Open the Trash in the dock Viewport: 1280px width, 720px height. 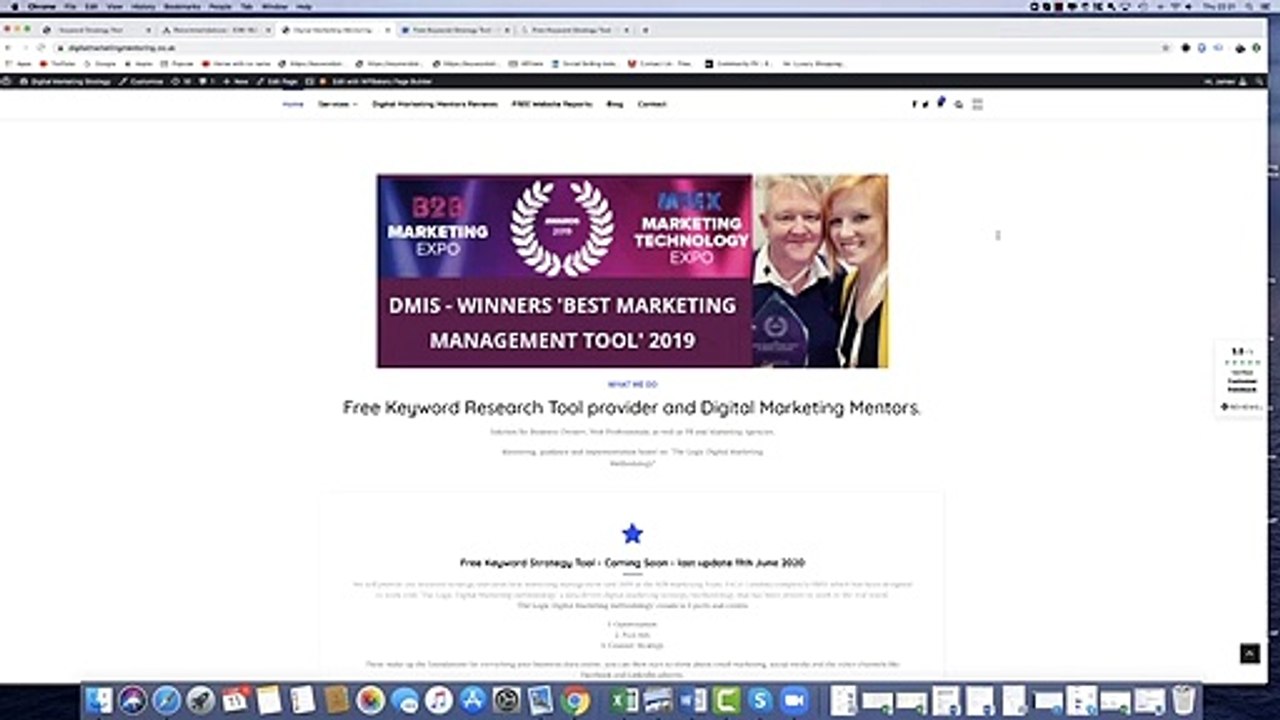coord(1183,700)
